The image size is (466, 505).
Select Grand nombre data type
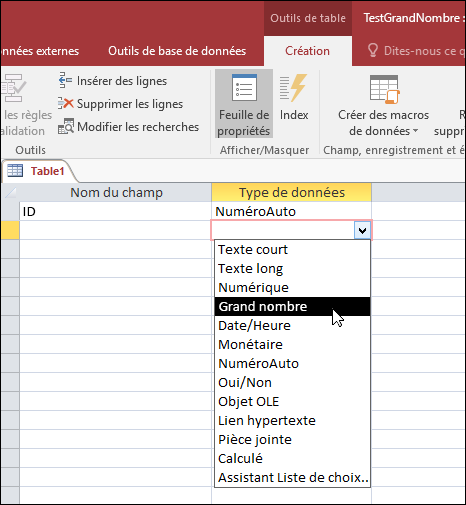292,306
